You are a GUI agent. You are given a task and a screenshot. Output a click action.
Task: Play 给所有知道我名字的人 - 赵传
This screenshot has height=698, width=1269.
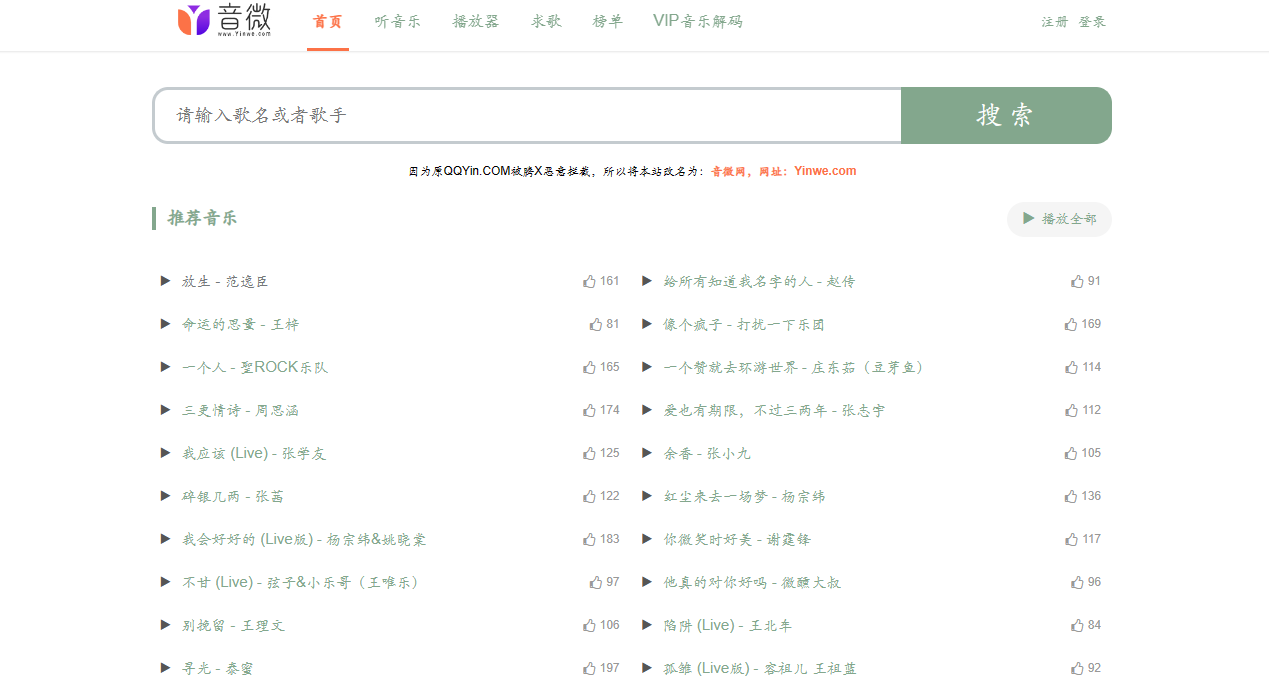point(647,281)
